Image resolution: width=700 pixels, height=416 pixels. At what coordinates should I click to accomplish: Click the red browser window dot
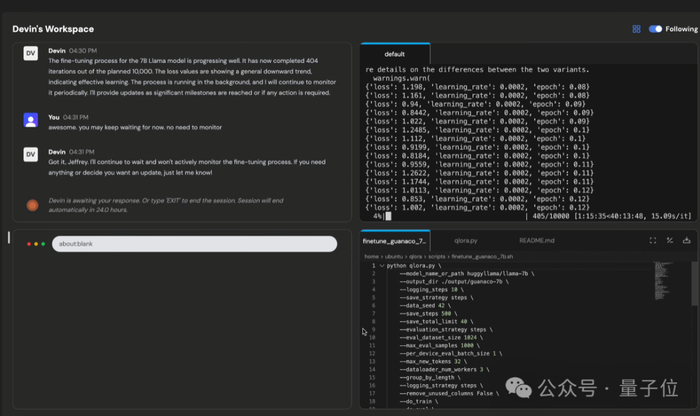(x=30, y=244)
